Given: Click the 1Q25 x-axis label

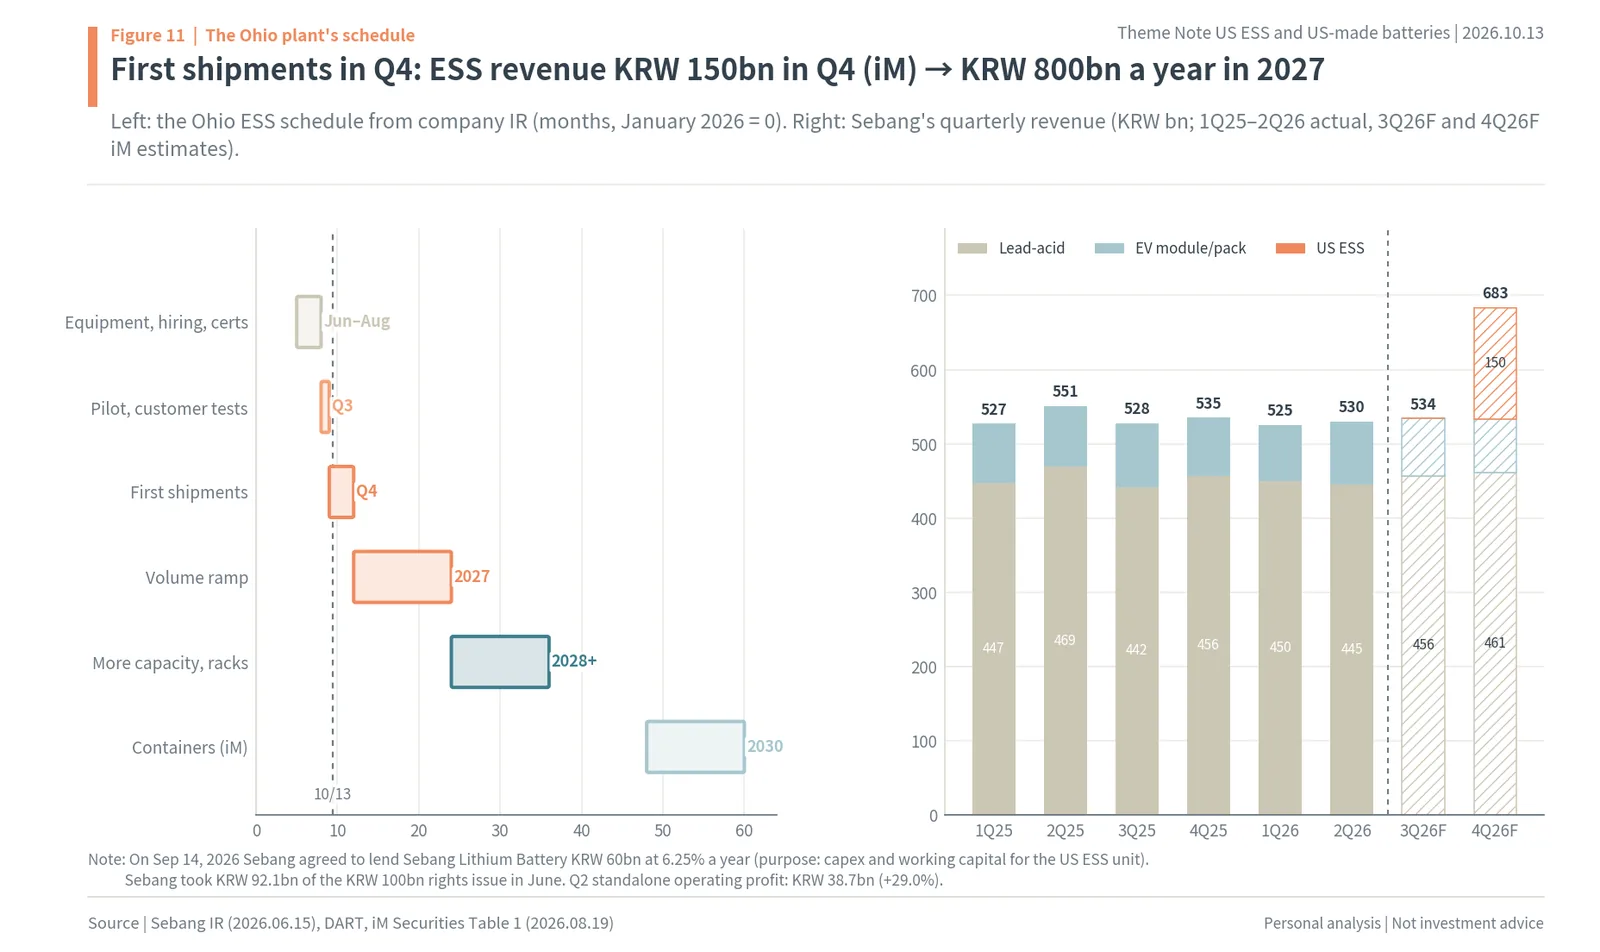Looking at the screenshot, I should [x=994, y=831].
